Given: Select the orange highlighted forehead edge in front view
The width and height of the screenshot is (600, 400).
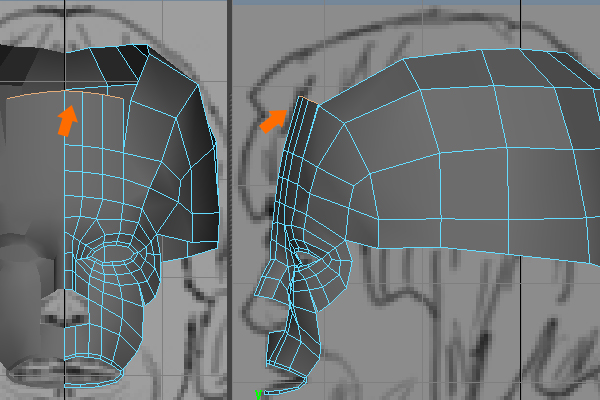Looking at the screenshot, I should pos(65,93).
